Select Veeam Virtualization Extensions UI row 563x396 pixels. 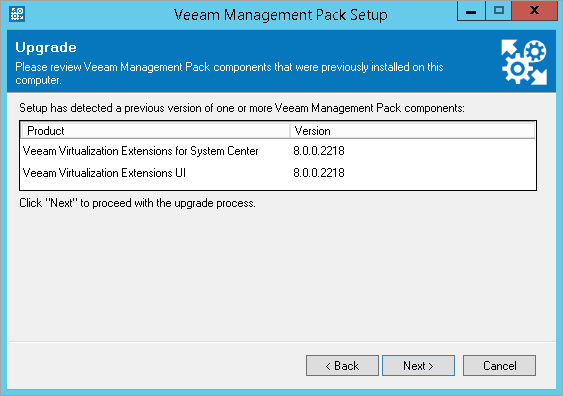278,173
